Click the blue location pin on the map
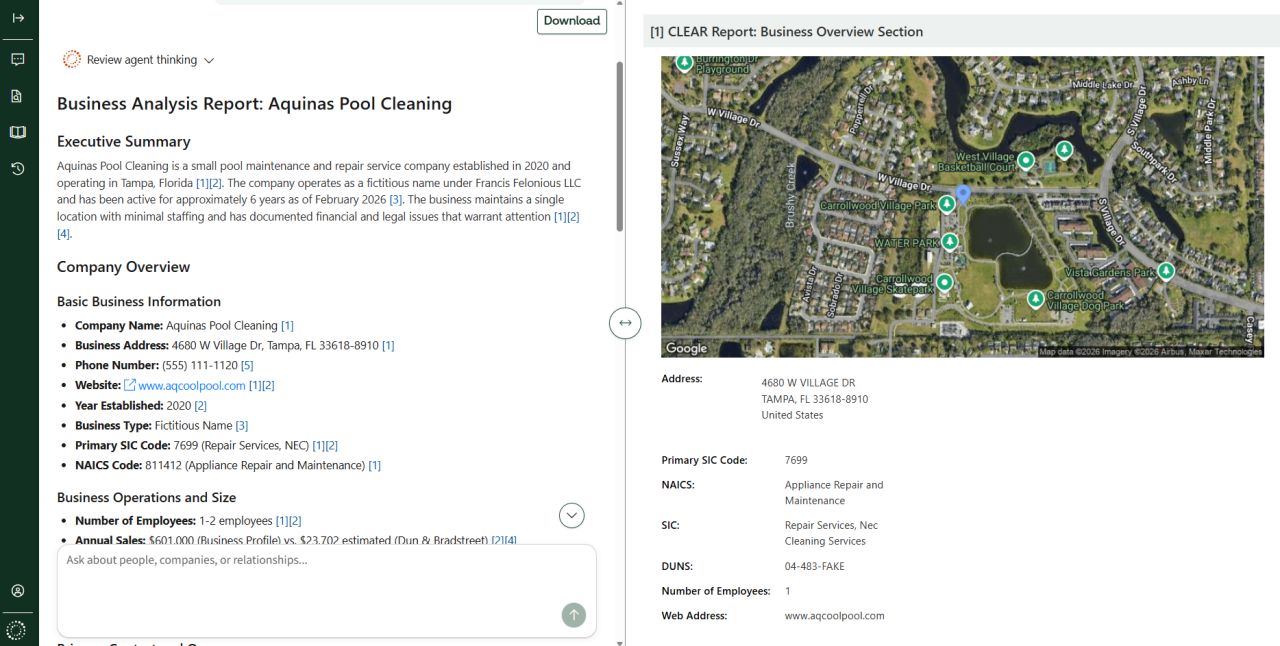 click(963, 194)
